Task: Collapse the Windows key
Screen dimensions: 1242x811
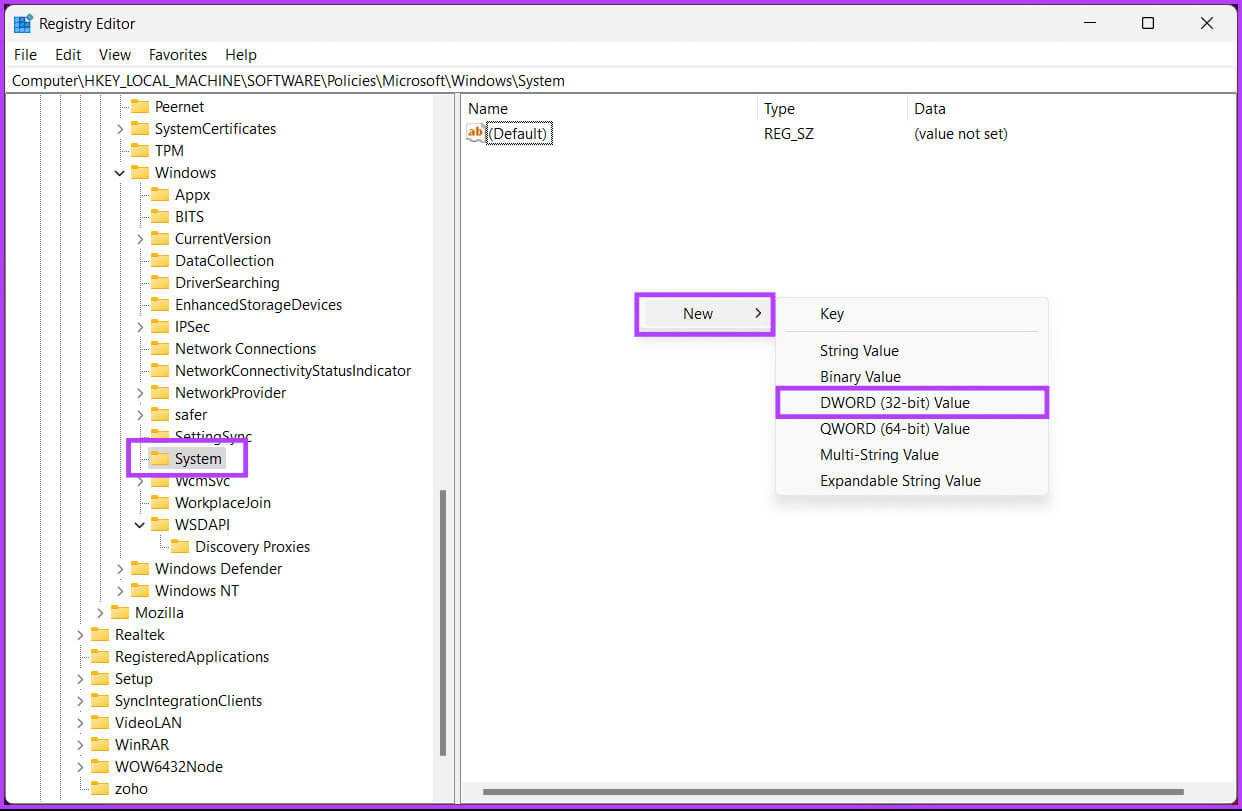Action: 120,173
